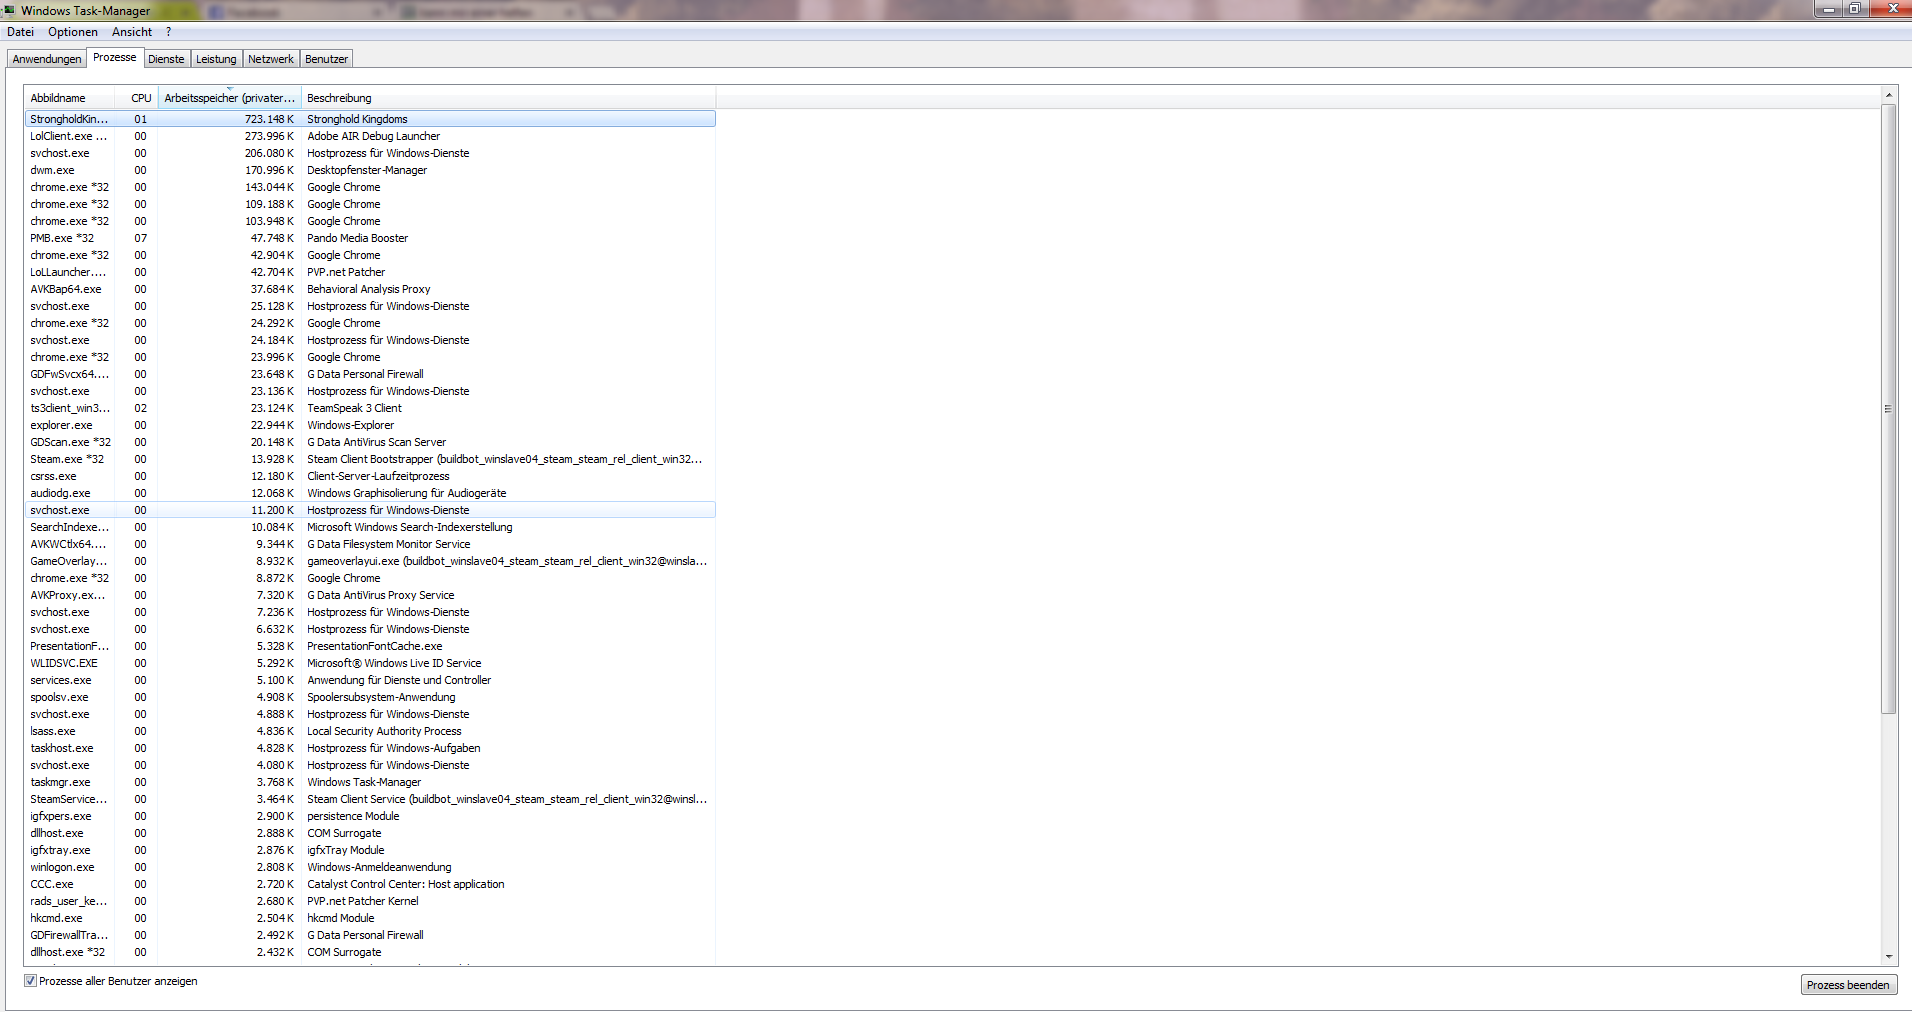Select the Steam.exe *32 process
Image resolution: width=1912 pixels, height=1012 pixels.
(370, 459)
